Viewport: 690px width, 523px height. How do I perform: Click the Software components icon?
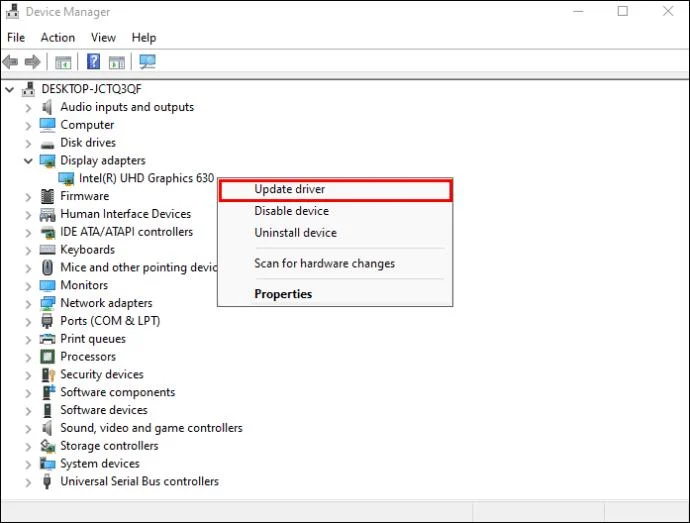coord(48,392)
